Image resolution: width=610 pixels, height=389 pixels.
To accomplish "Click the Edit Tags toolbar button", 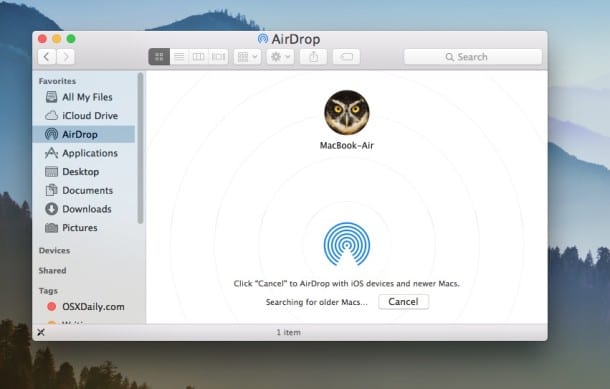I will 346,57.
